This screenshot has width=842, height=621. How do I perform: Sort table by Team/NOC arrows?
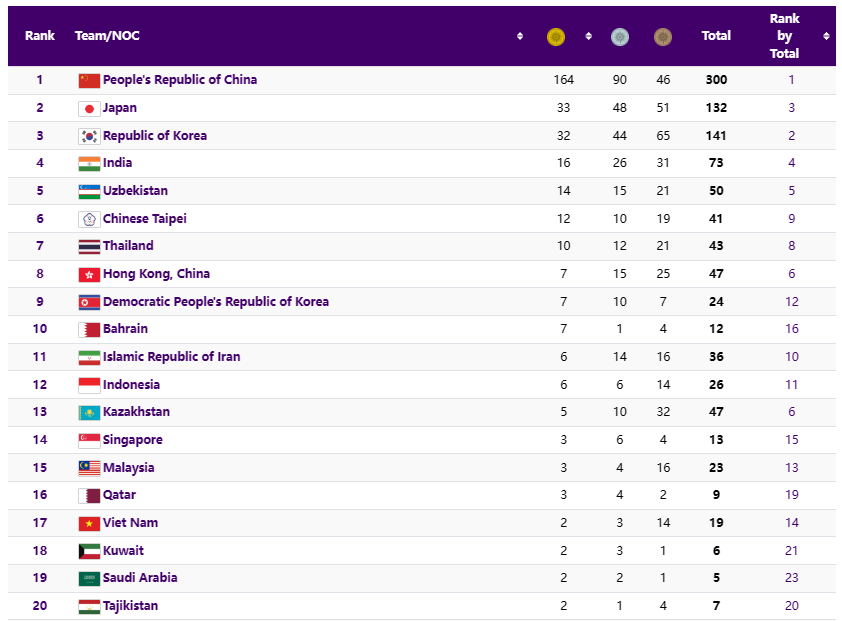click(x=520, y=36)
